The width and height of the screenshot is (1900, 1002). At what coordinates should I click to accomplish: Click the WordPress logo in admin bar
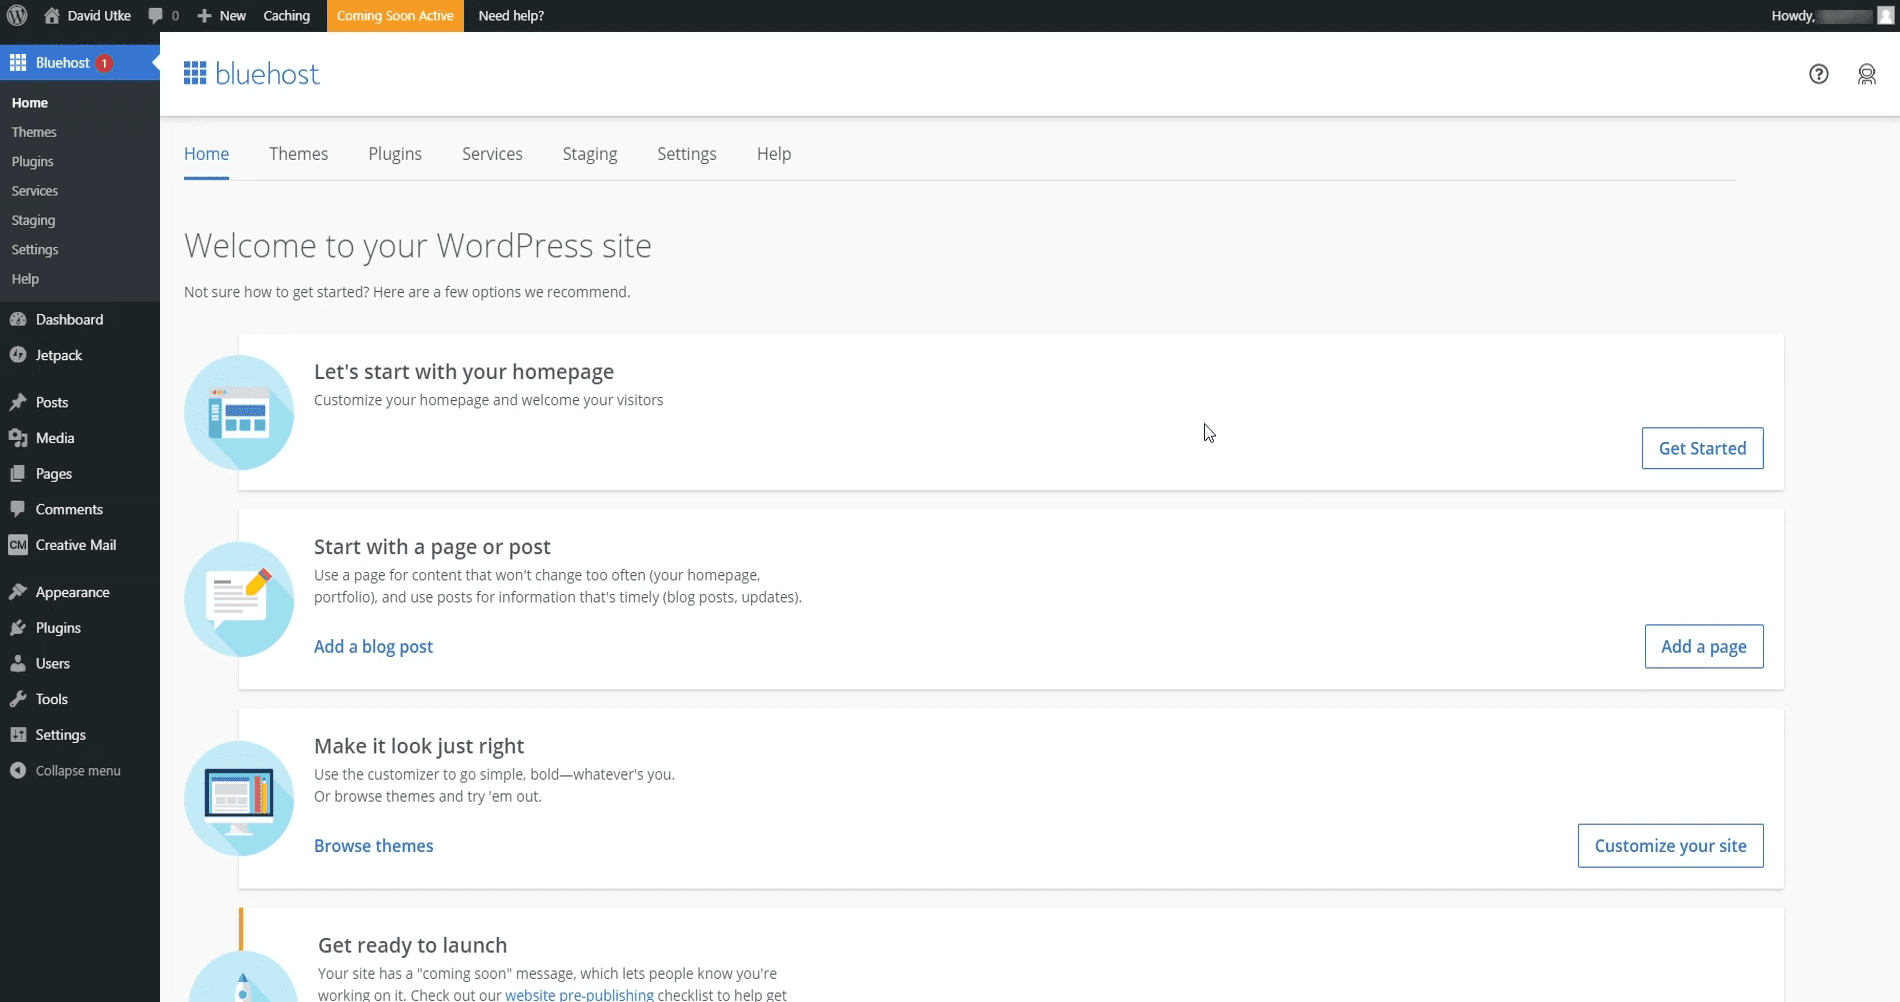(17, 16)
